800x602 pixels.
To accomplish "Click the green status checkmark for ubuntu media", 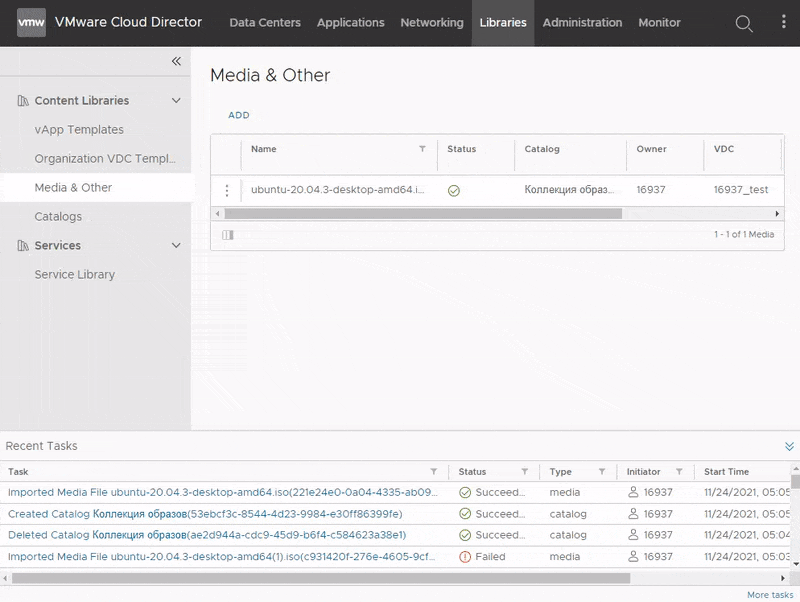I will 454,190.
